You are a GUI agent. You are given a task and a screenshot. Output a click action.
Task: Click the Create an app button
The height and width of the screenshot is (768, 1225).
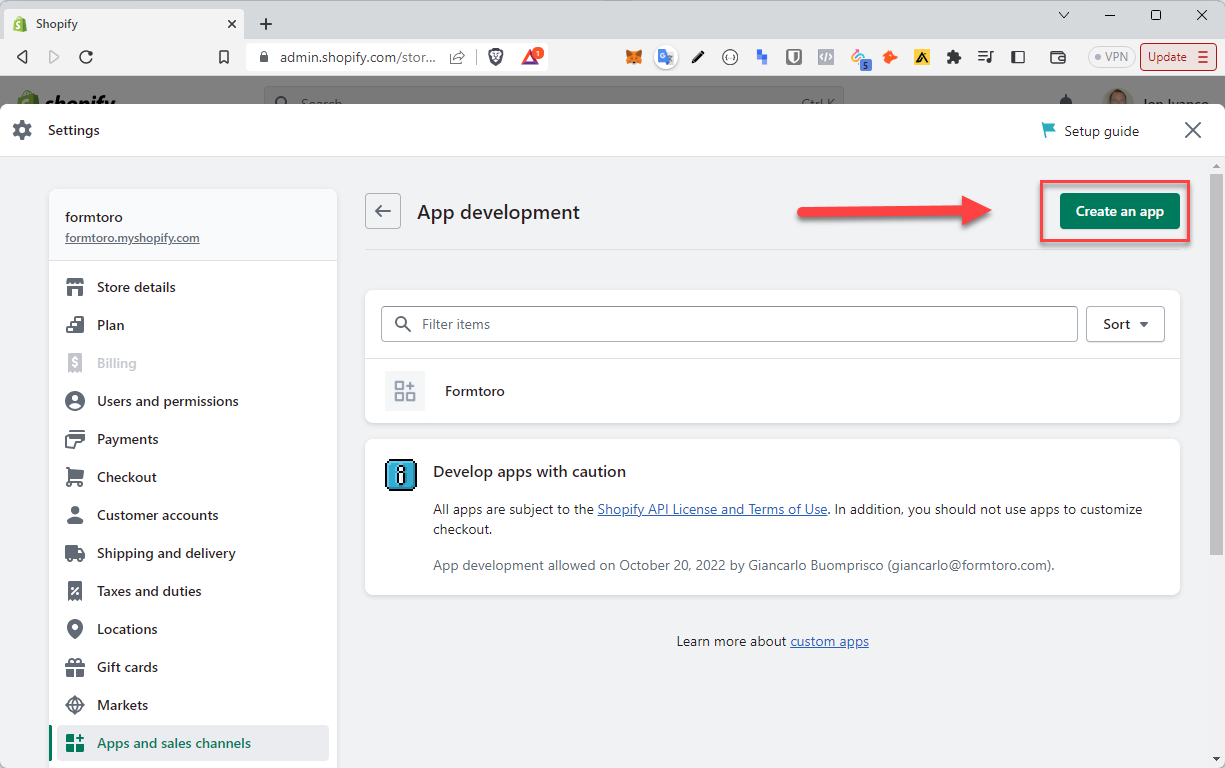(x=1119, y=211)
